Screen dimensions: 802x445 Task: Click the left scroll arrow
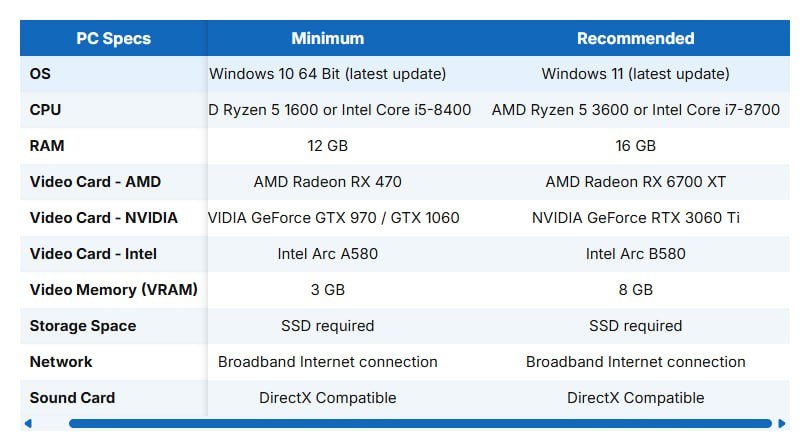(28, 424)
